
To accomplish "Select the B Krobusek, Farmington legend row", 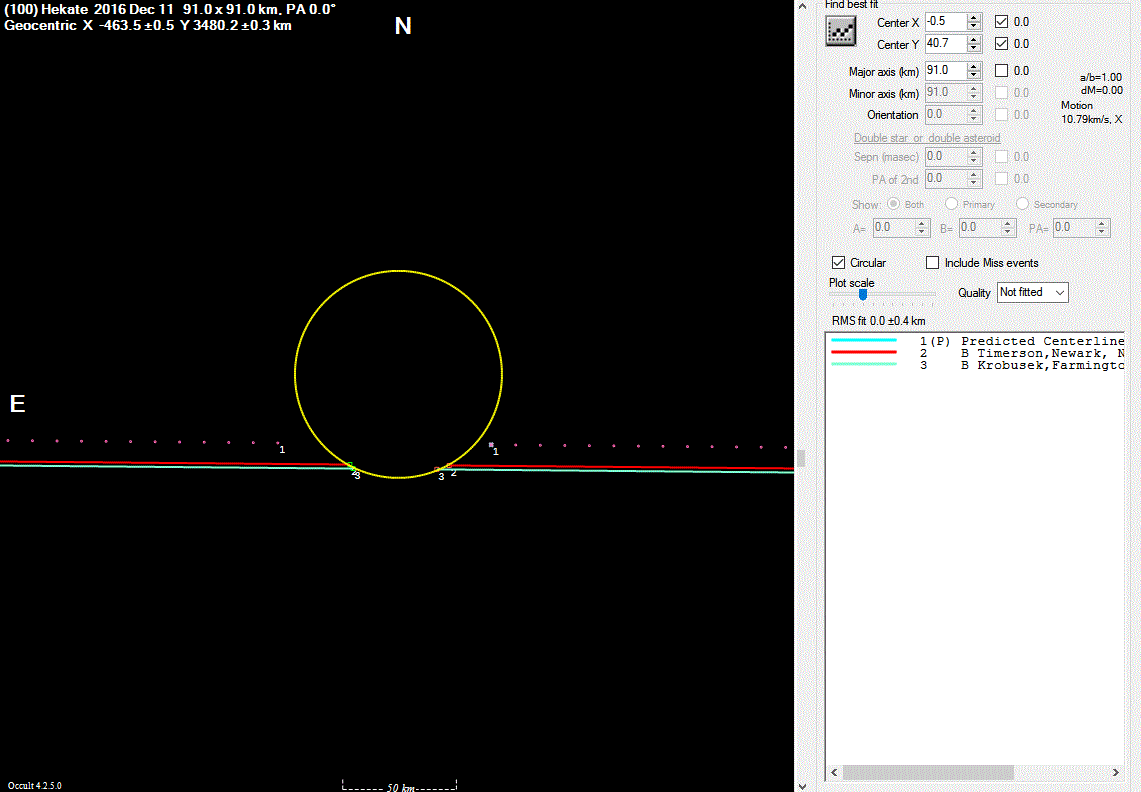I will [x=975, y=365].
